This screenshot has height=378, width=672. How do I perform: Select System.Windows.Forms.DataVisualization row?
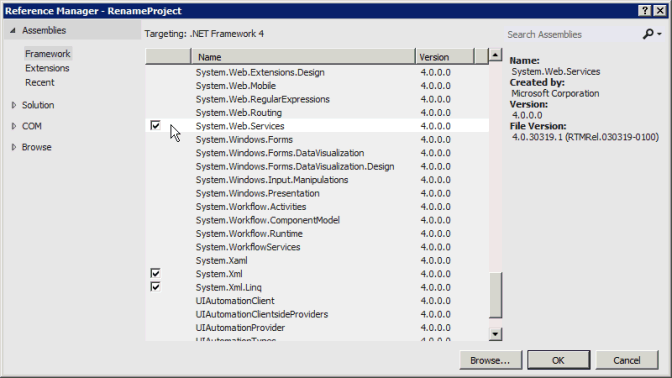[317, 153]
